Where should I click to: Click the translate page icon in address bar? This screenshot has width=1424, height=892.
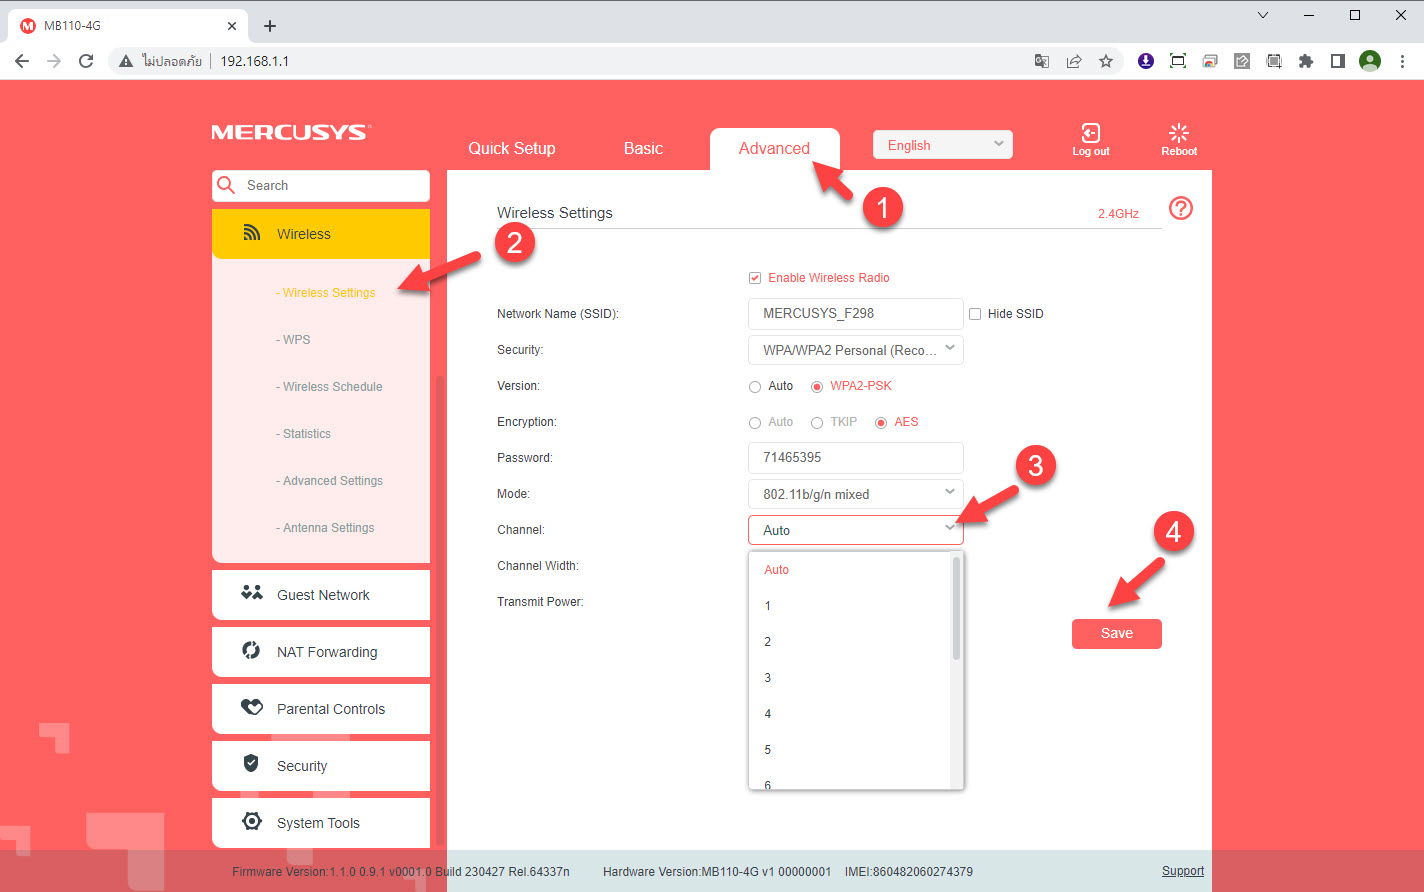click(x=1042, y=61)
